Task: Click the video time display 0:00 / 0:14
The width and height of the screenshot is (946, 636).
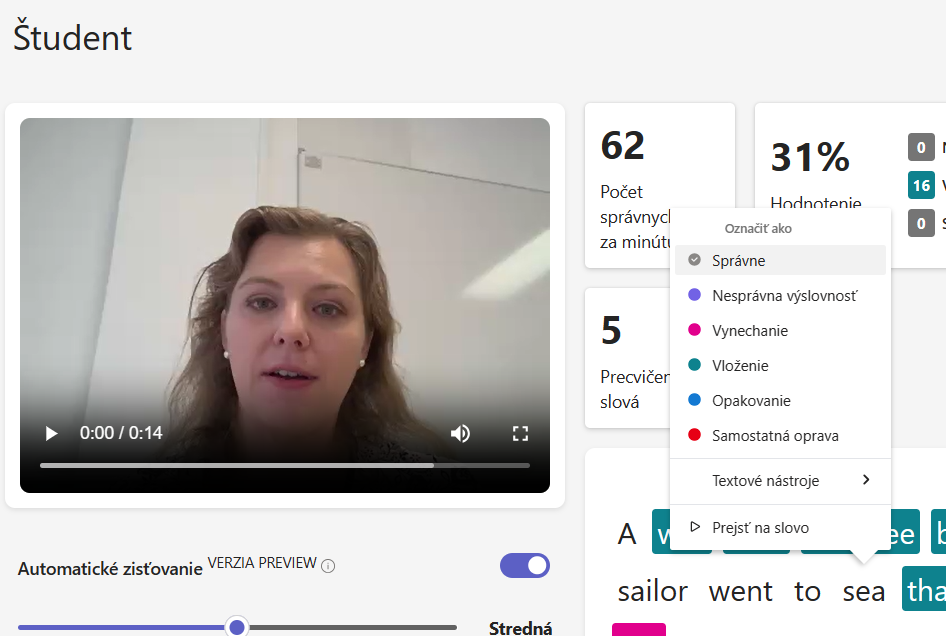Action: tap(121, 433)
